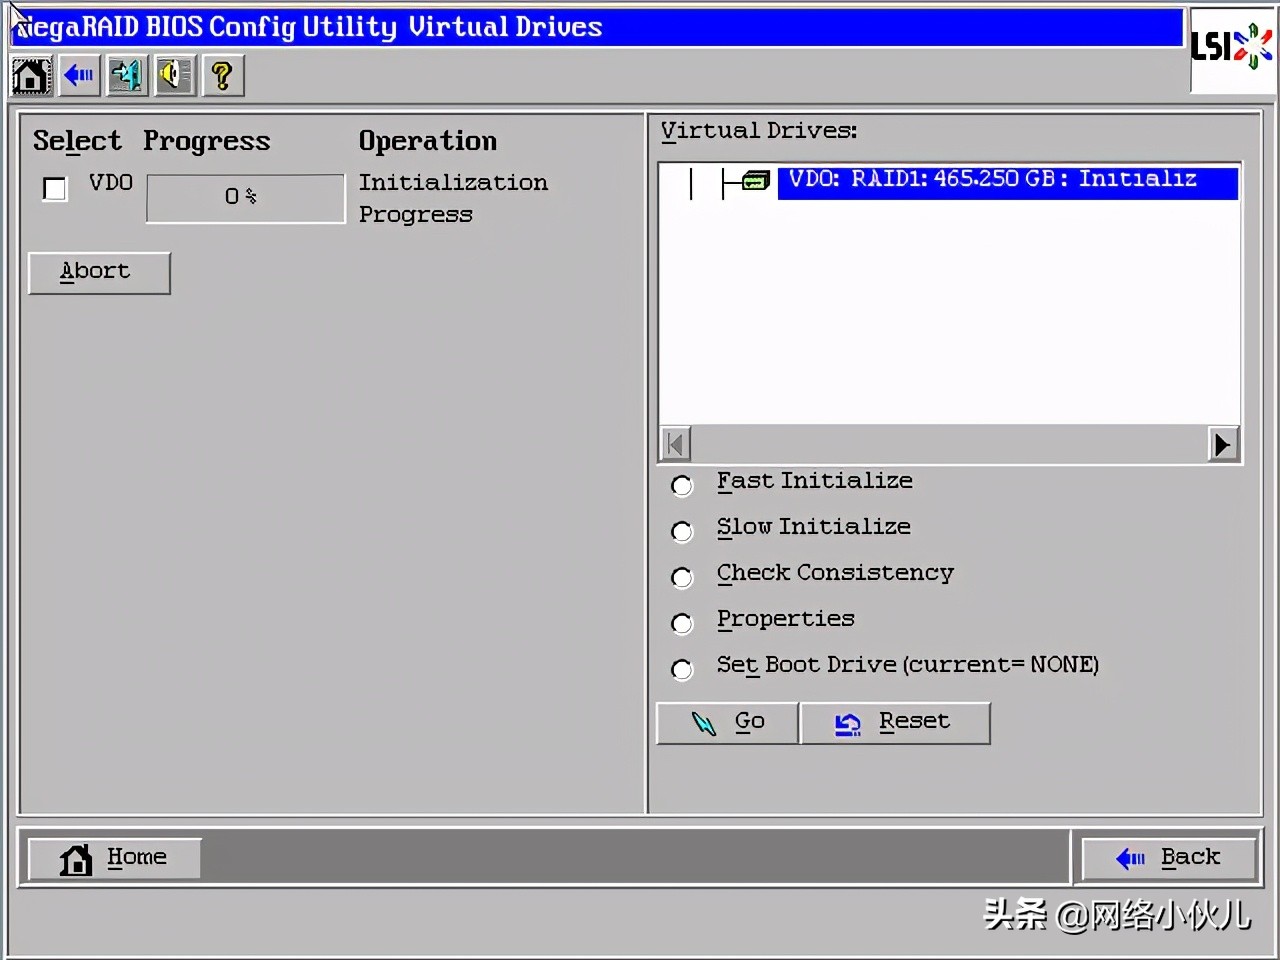Click the blue Back arrow toolbar icon

79,75
